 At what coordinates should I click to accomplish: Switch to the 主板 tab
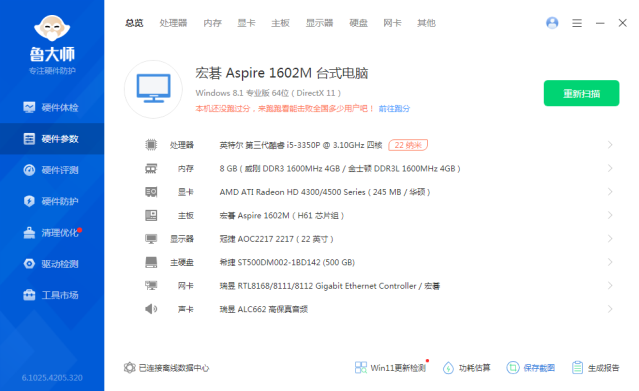click(x=280, y=23)
